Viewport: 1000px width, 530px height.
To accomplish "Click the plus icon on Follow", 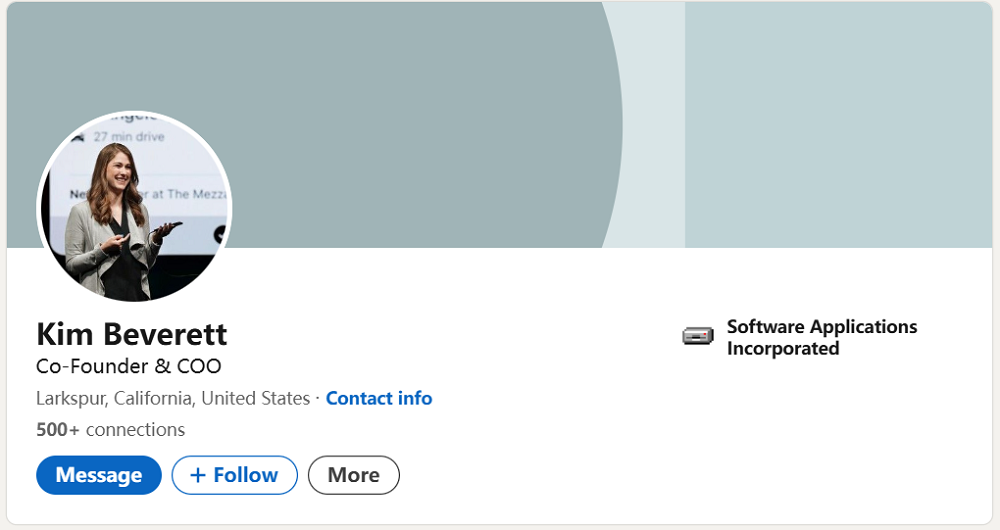I will click(197, 475).
